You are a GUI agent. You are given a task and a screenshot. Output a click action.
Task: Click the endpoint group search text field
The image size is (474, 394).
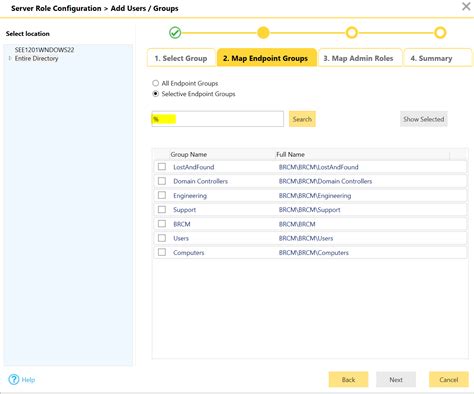click(x=218, y=119)
